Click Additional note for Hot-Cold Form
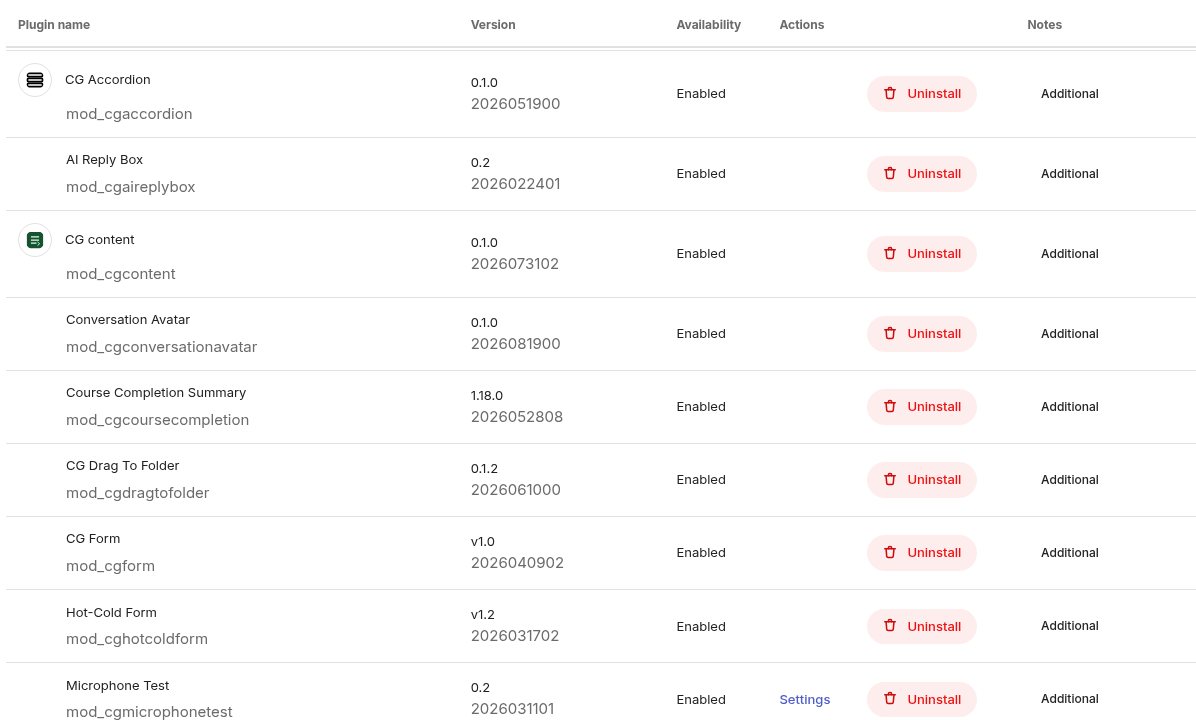 1069,625
